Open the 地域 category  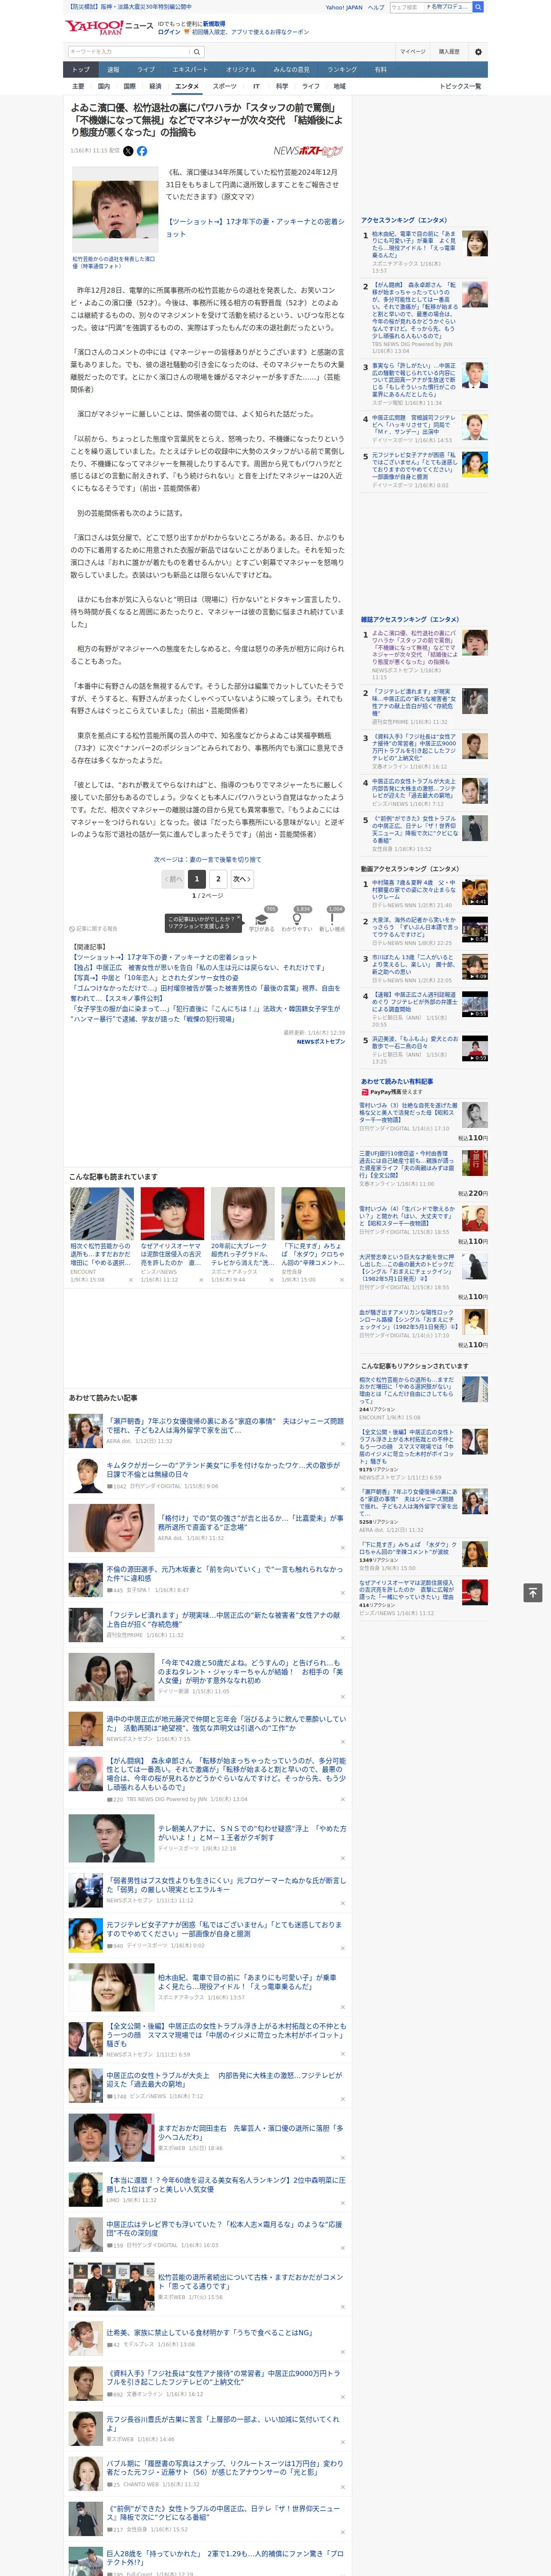[x=340, y=86]
